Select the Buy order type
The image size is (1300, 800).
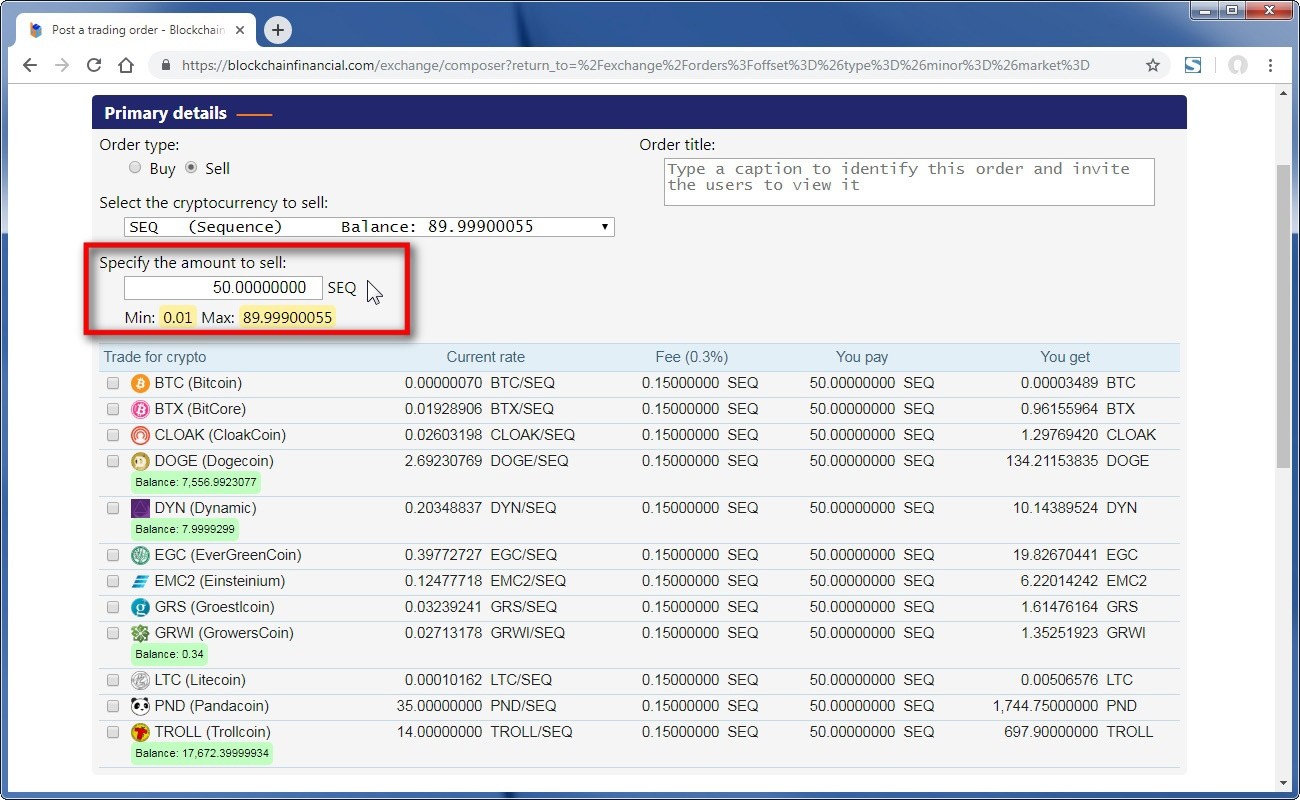(135, 168)
